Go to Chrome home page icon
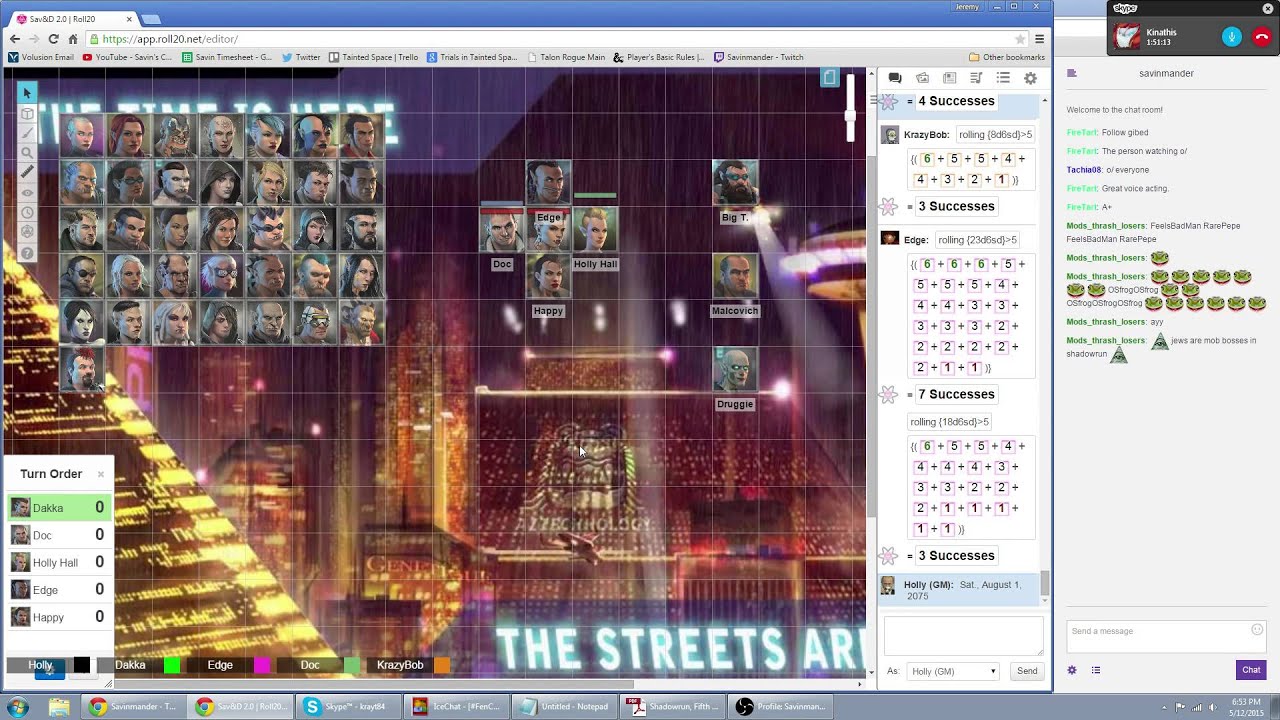The image size is (1280, 720). 73,39
